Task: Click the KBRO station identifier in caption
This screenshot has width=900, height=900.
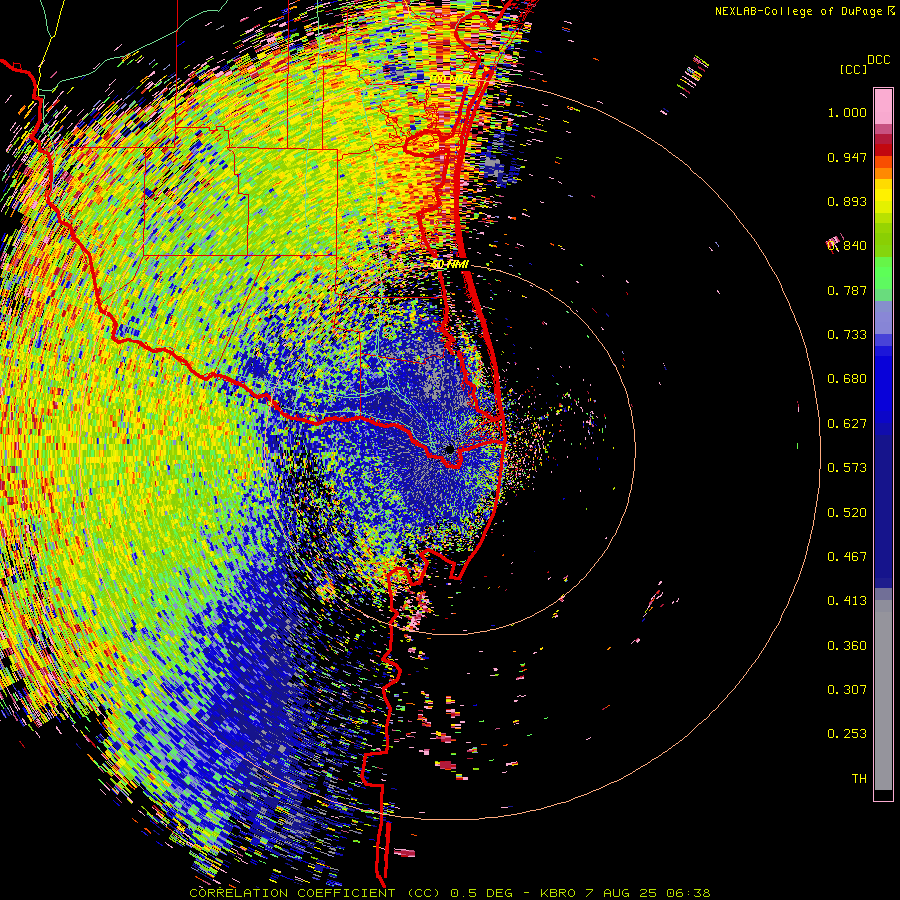Action: tap(558, 893)
